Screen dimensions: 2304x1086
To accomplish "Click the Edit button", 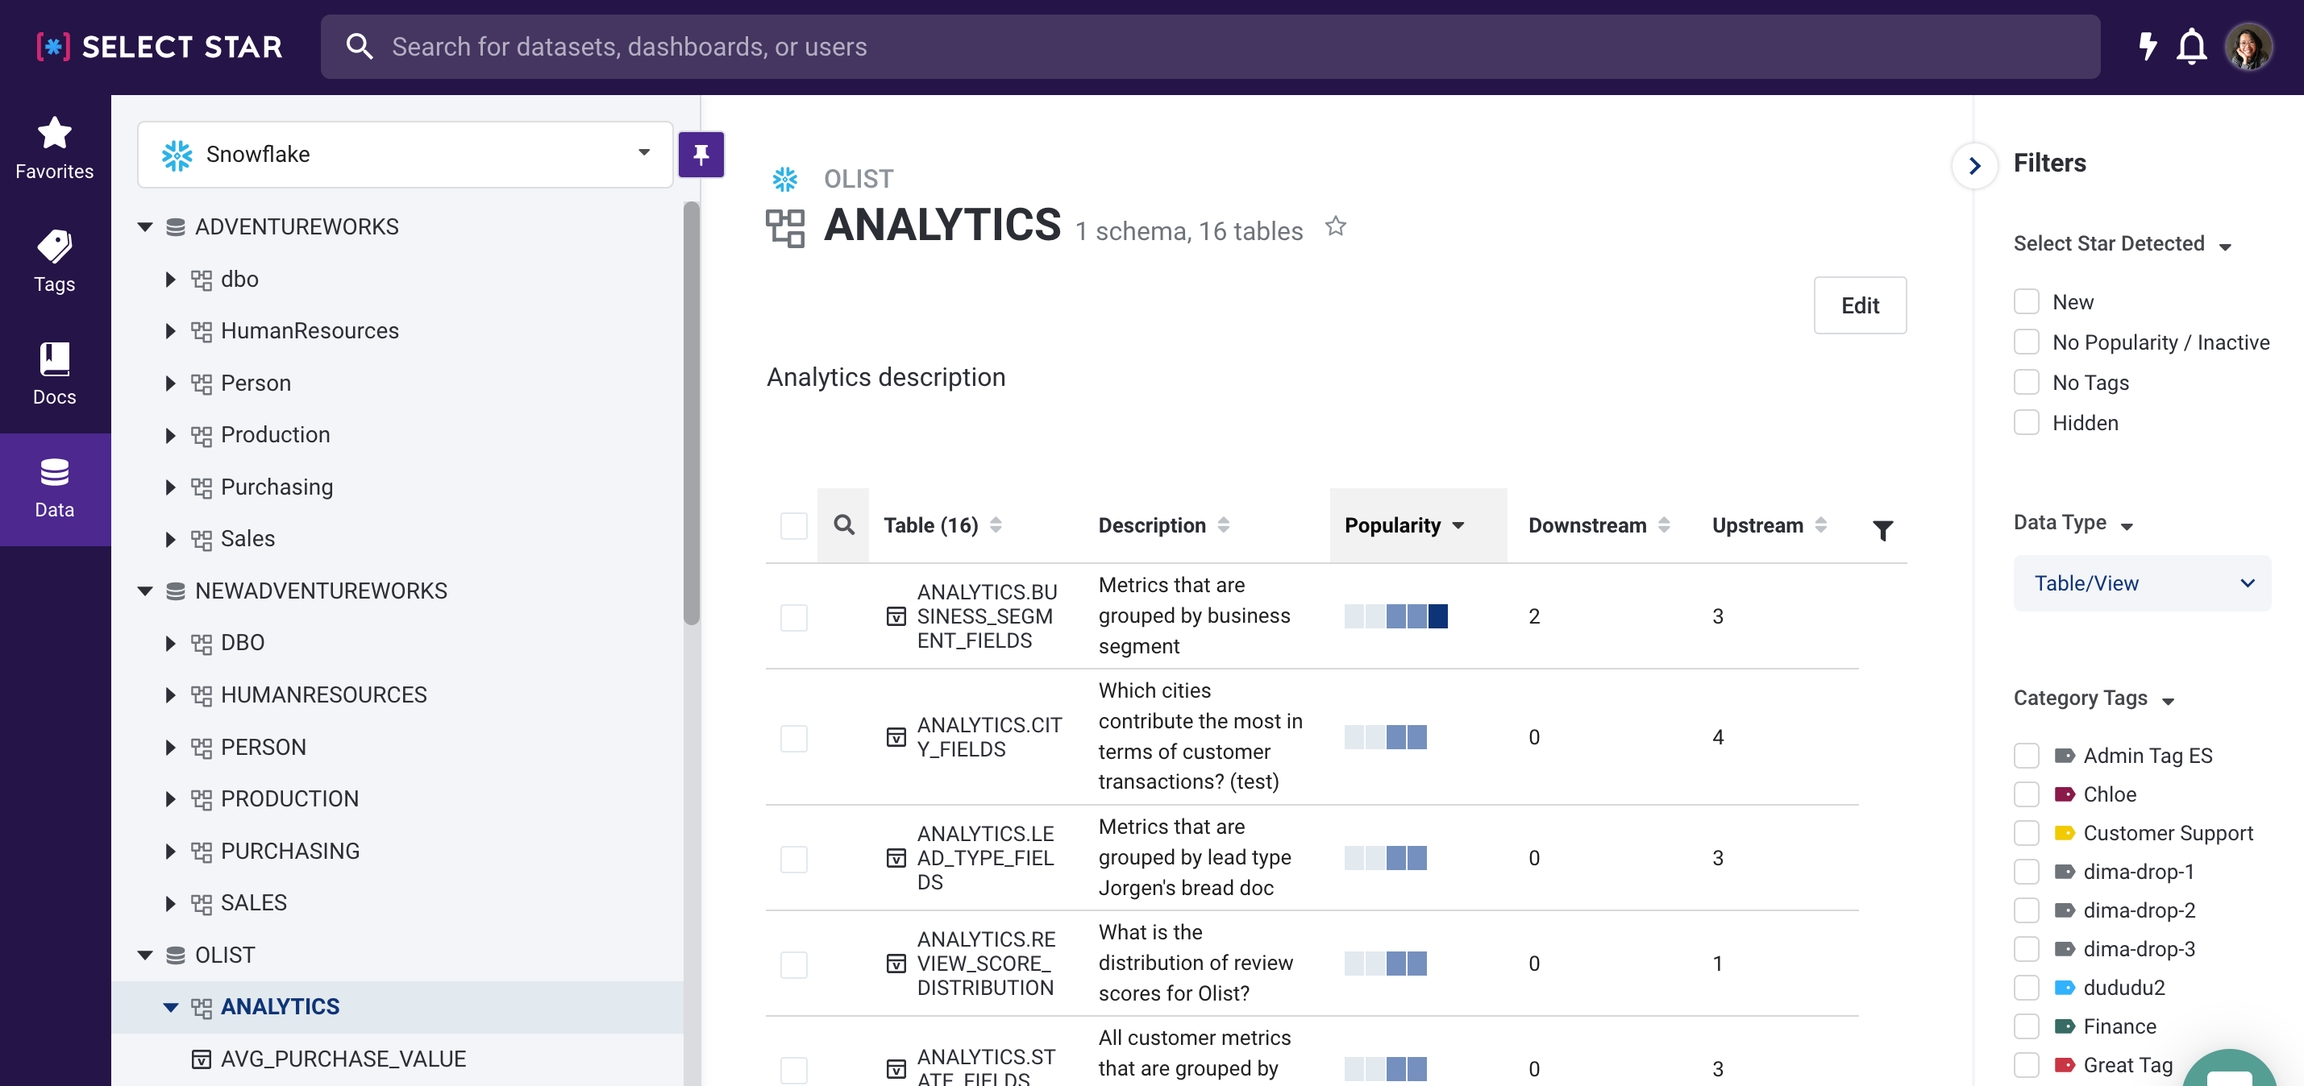I will [1859, 305].
